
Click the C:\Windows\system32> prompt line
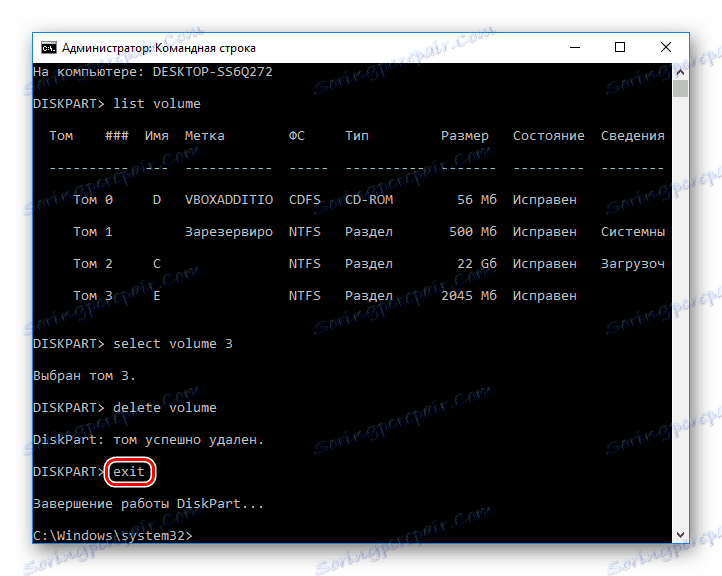coord(113,535)
